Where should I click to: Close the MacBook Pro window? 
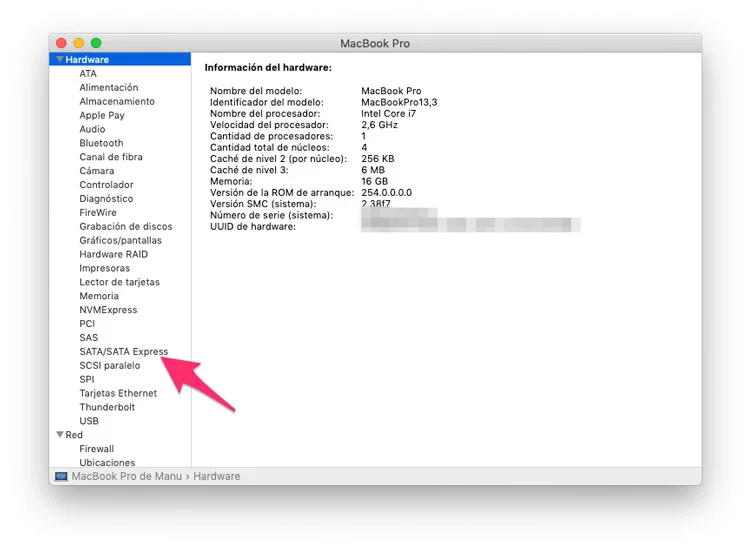61,43
